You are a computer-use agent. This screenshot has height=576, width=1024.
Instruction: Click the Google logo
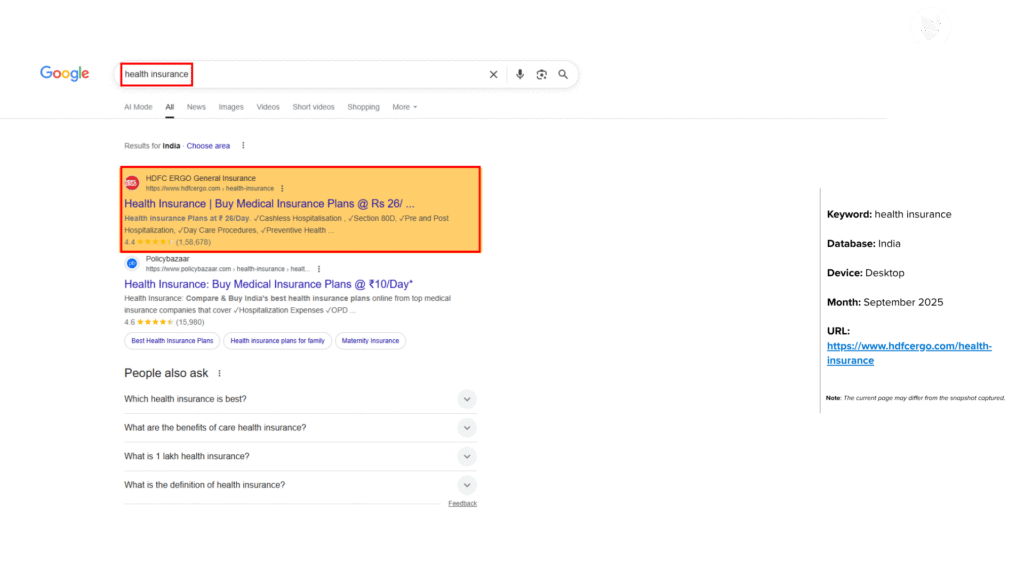[x=65, y=74]
